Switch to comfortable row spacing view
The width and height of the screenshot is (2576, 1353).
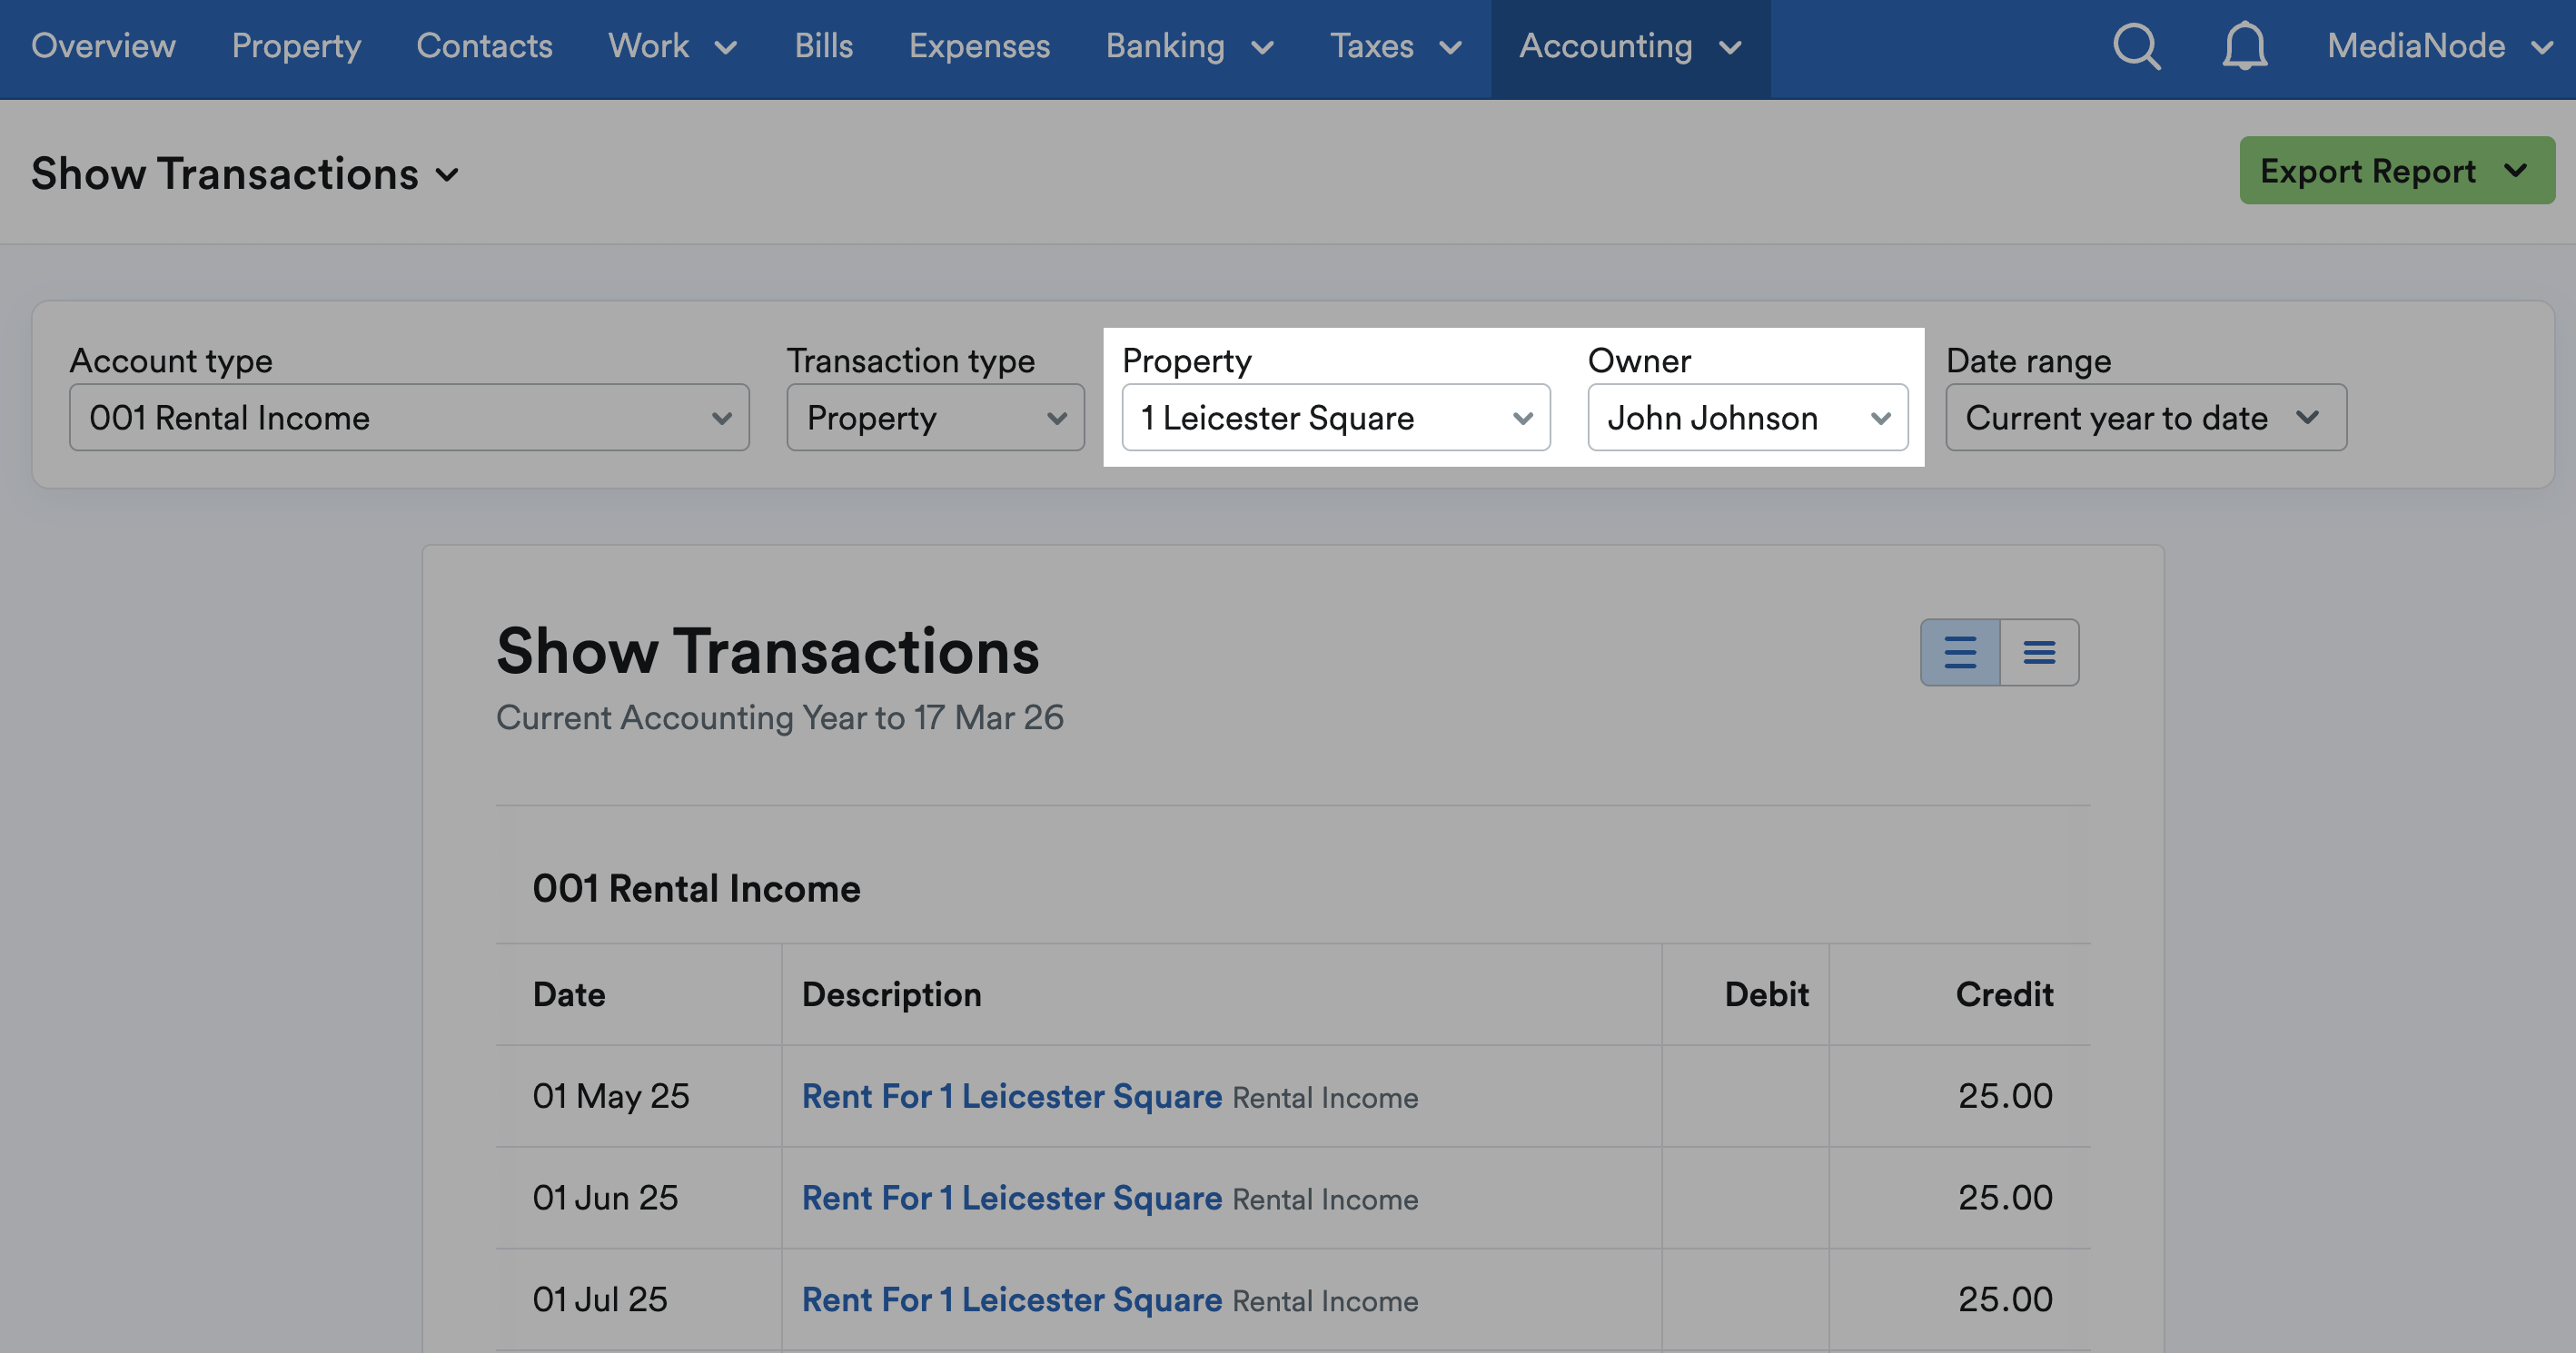(x=1960, y=652)
